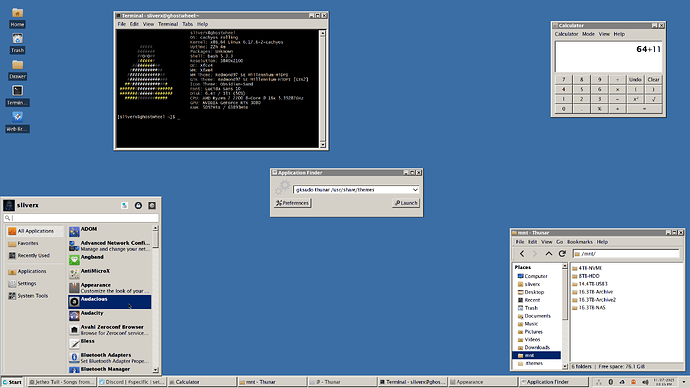
Task: Select the 14.4TB-USB3 folder
Action: tap(590, 284)
